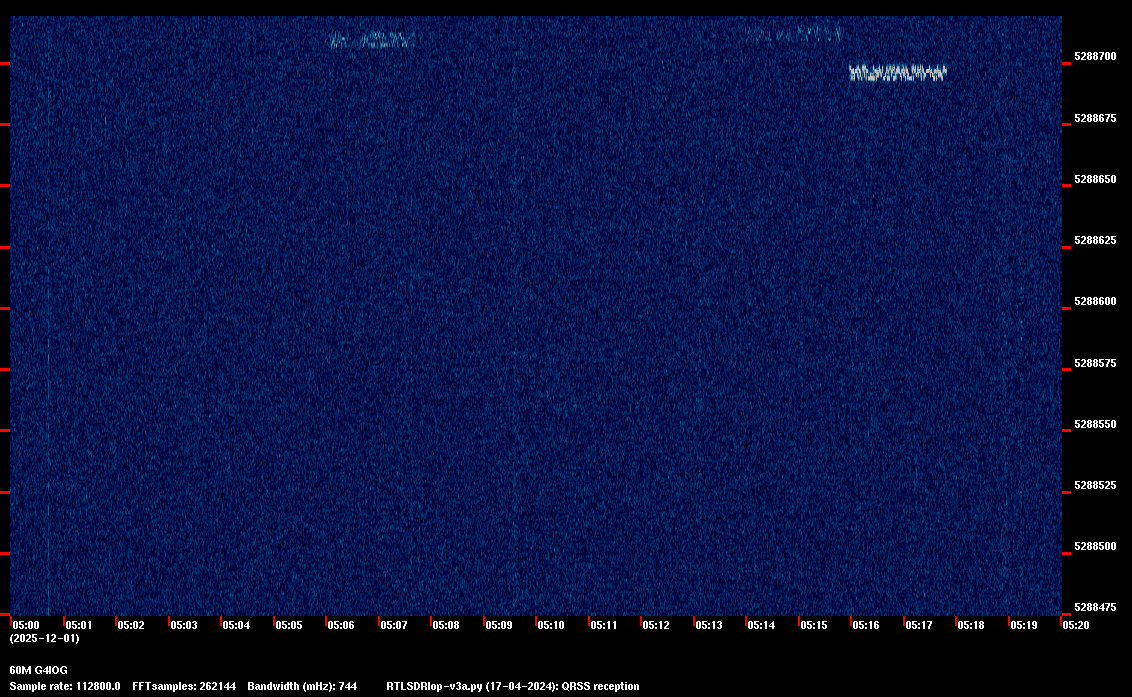Click the 05:01 time label

tap(79, 625)
